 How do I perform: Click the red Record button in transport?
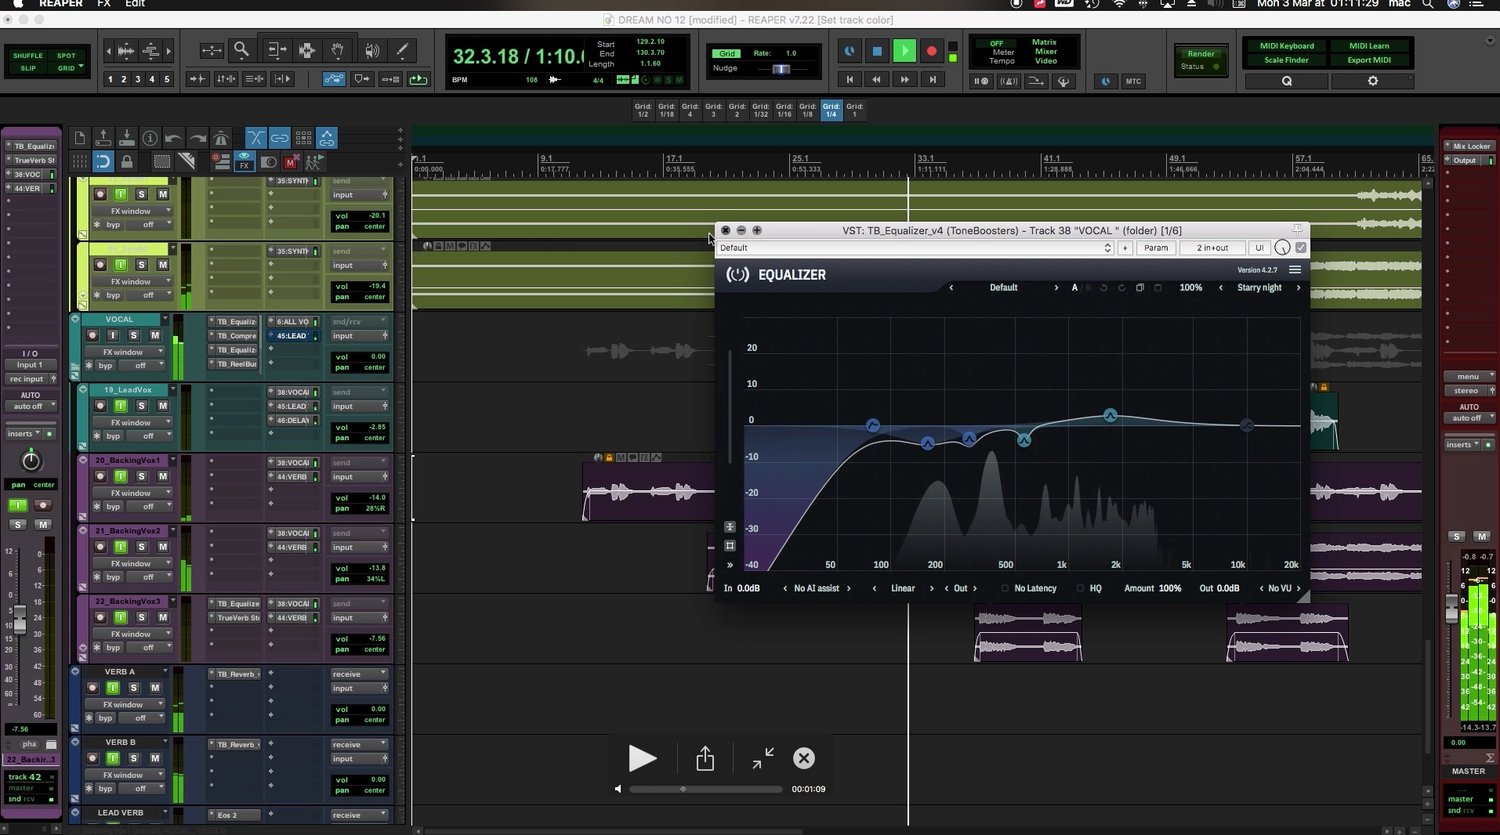pyautogui.click(x=931, y=51)
